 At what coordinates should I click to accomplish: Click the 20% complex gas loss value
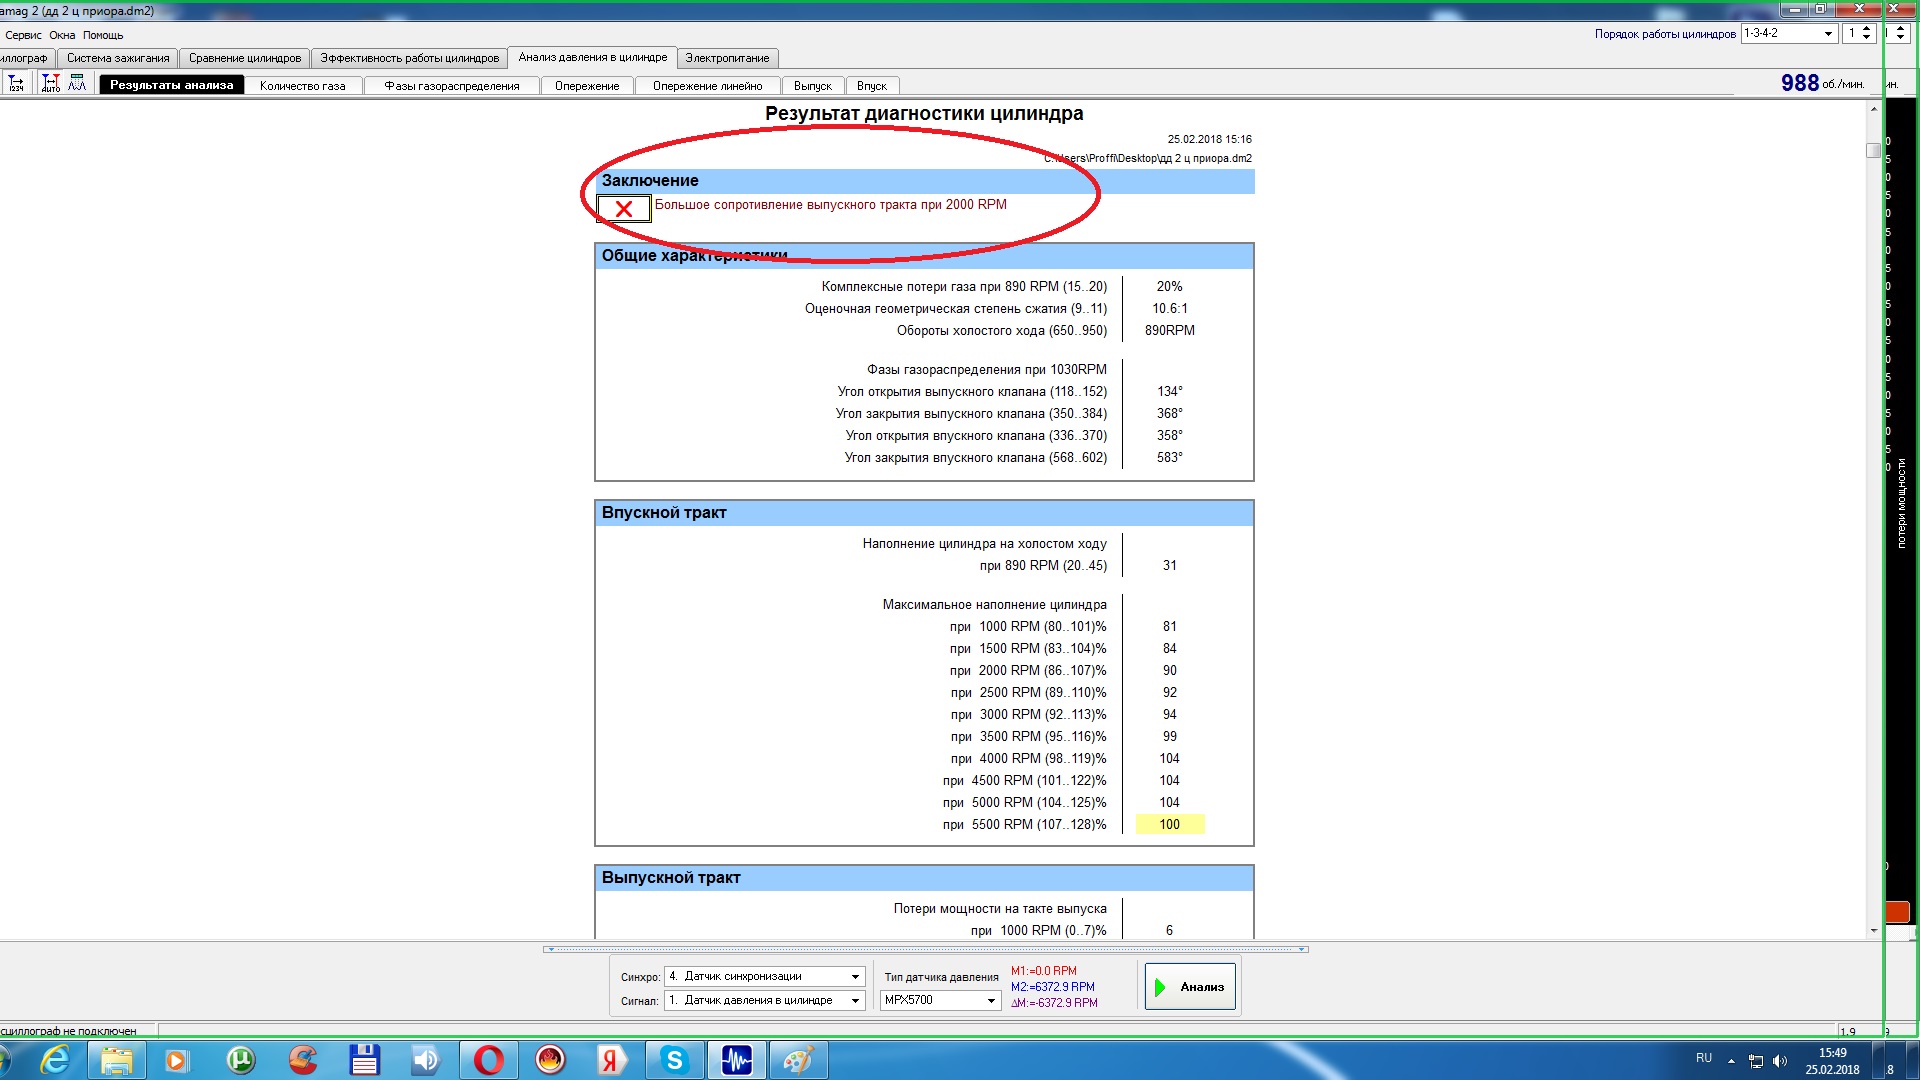(x=1170, y=287)
